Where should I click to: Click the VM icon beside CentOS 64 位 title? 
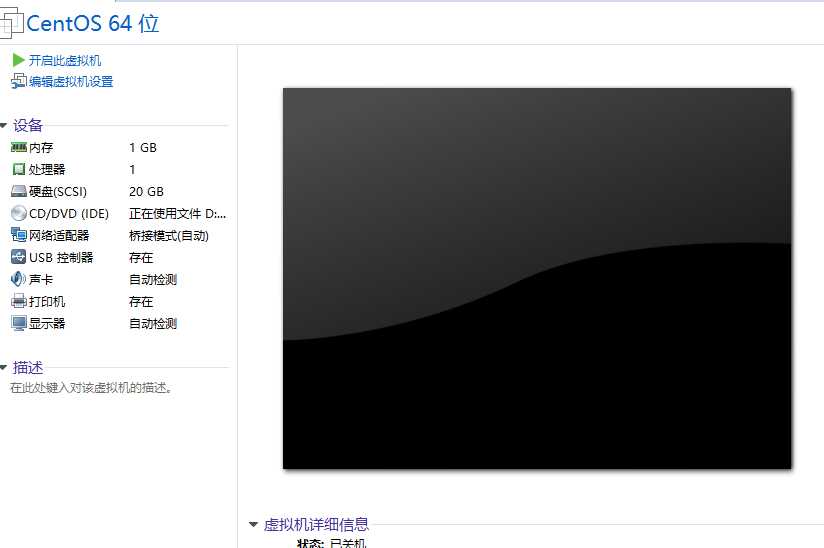(x=11, y=23)
